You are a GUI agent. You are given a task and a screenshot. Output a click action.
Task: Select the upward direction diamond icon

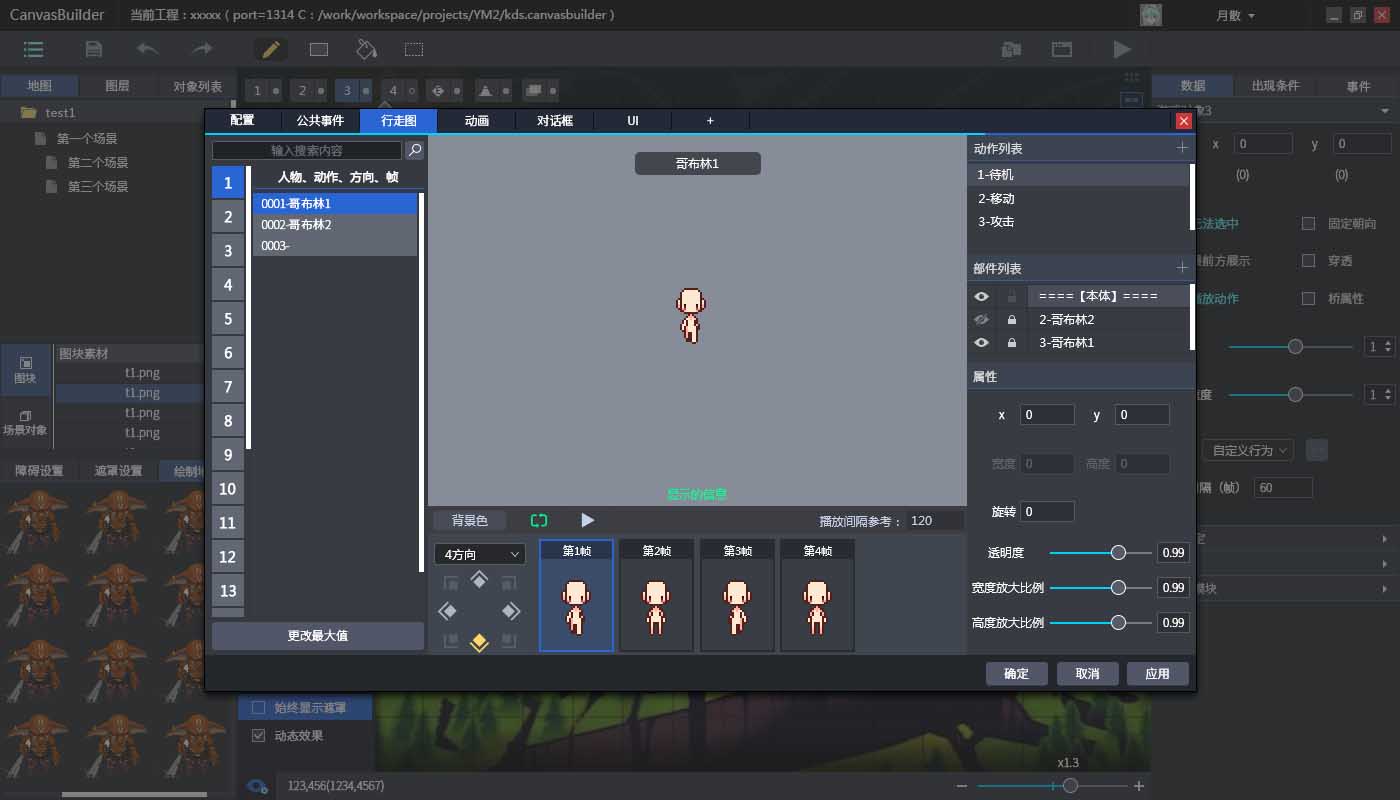(479, 580)
